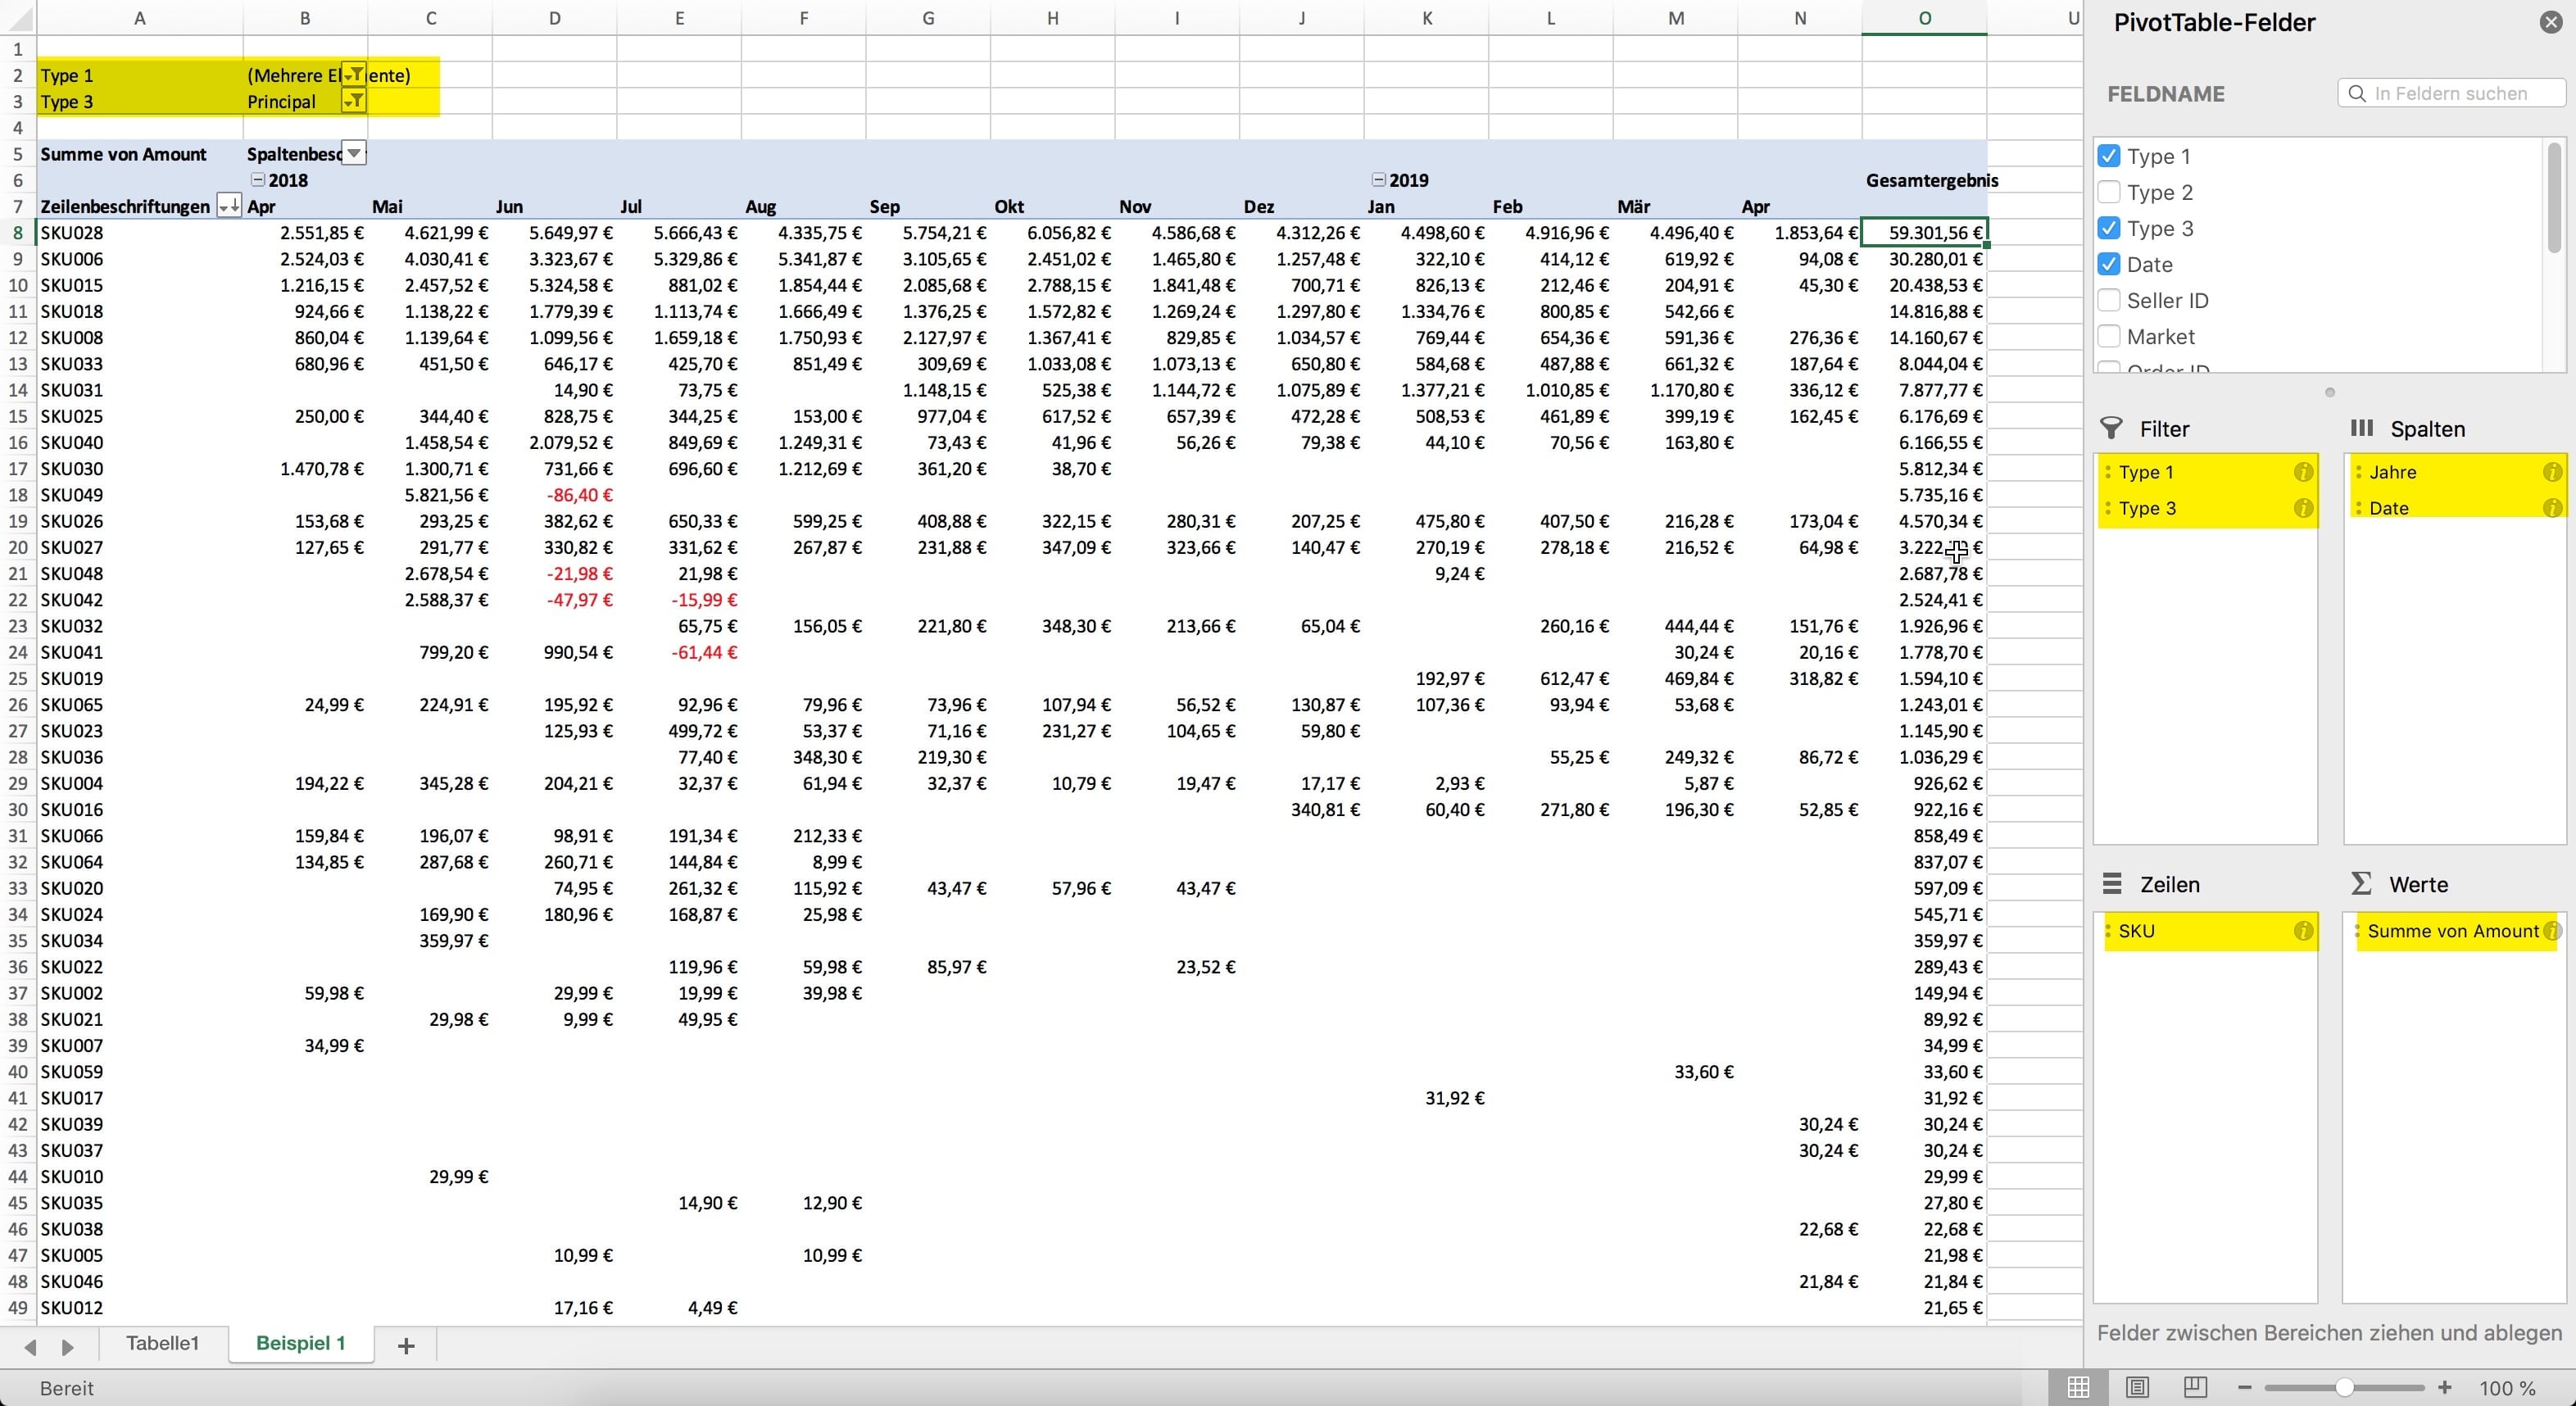Check the Market field checkbox
This screenshot has width=2576, height=1406.
2109,336
